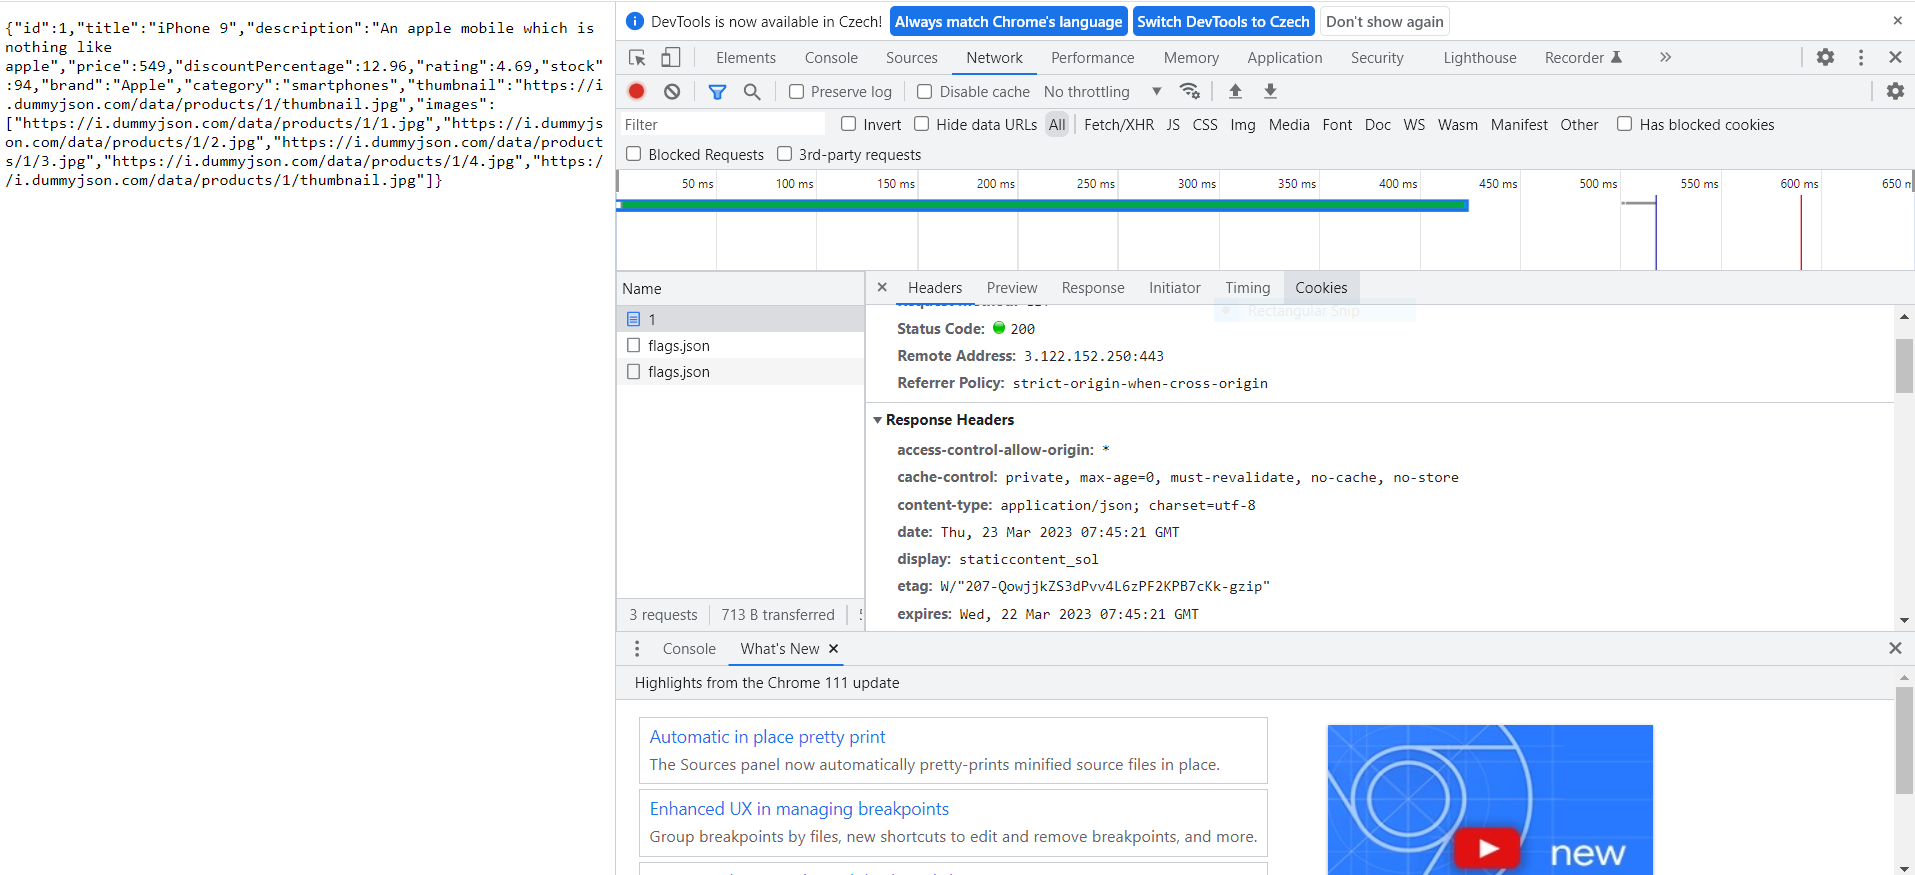Open Automatic in place pretty print link
Screen dimensions: 1915x875
coord(767,737)
